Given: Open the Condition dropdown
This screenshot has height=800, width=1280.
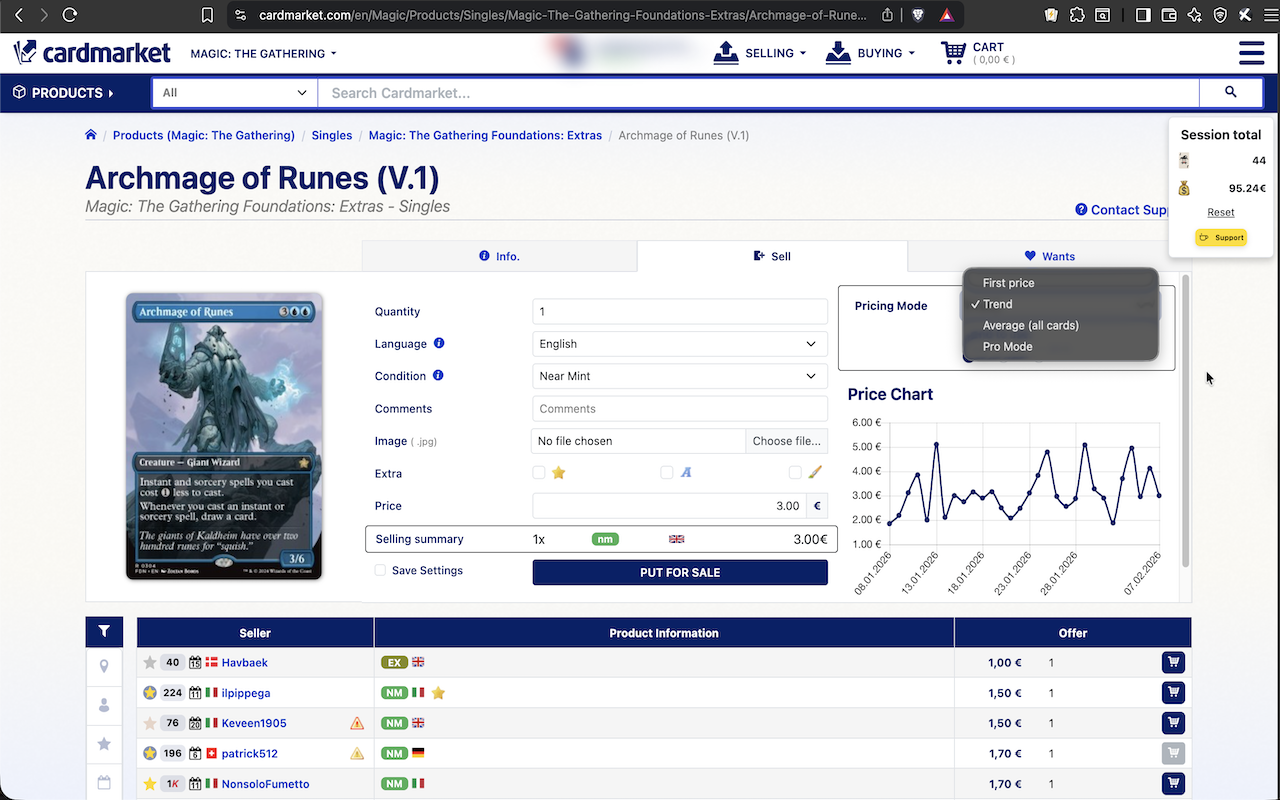Looking at the screenshot, I should click(x=679, y=376).
